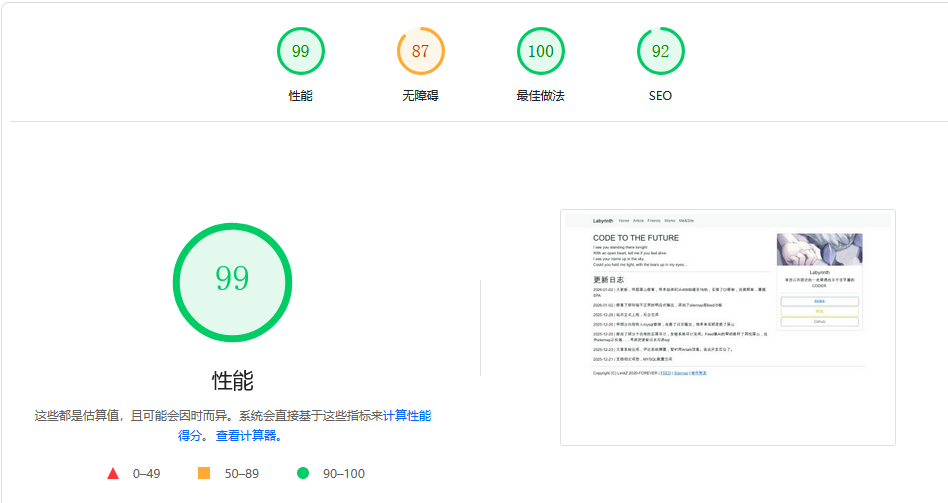
Task: Select the 最佳做法 gauge showing 100
Action: [x=540, y=51]
